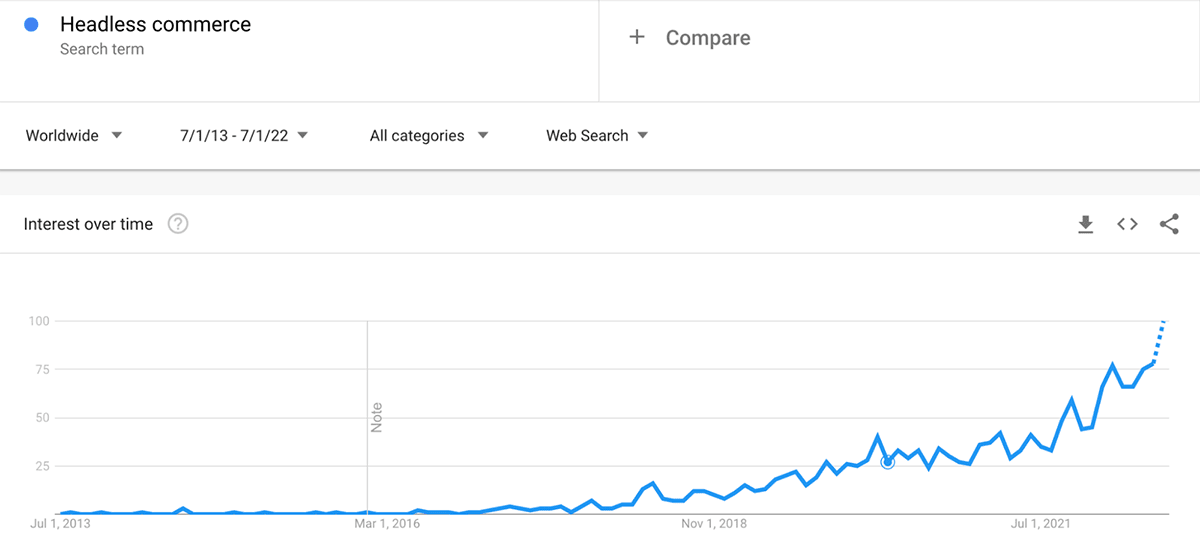This screenshot has width=1200, height=555.
Task: Click the Nov 1, 2018 axis label
Action: [714, 522]
